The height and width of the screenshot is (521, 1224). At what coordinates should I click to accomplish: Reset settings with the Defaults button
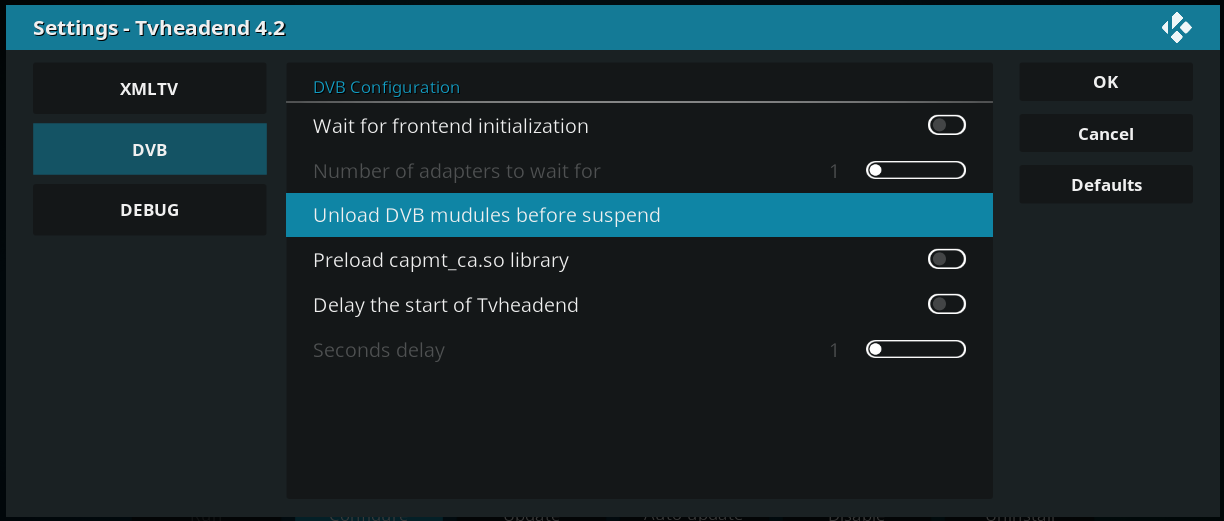coord(1105,185)
